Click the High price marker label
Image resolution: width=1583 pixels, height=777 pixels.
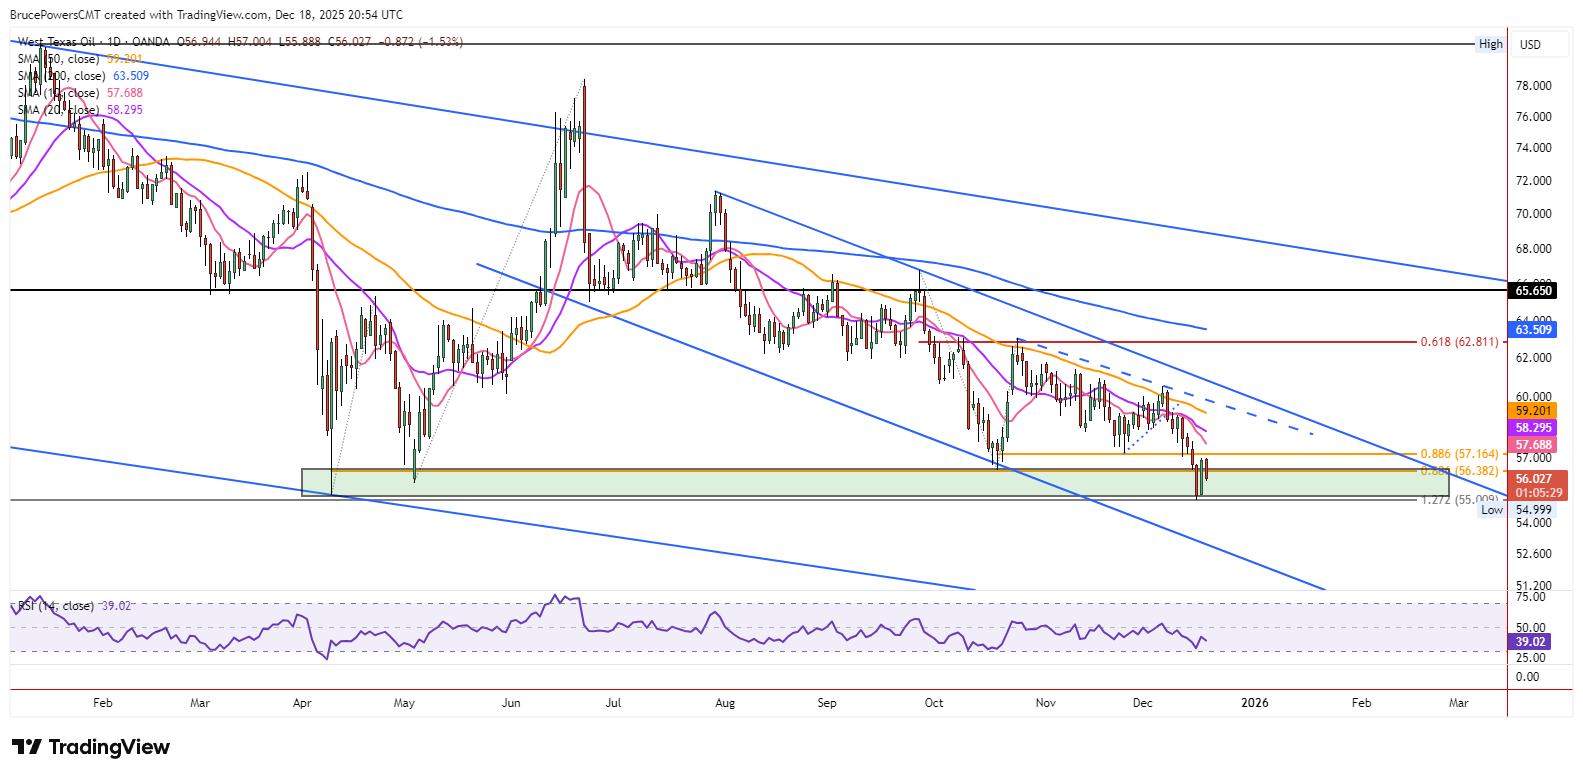1490,44
